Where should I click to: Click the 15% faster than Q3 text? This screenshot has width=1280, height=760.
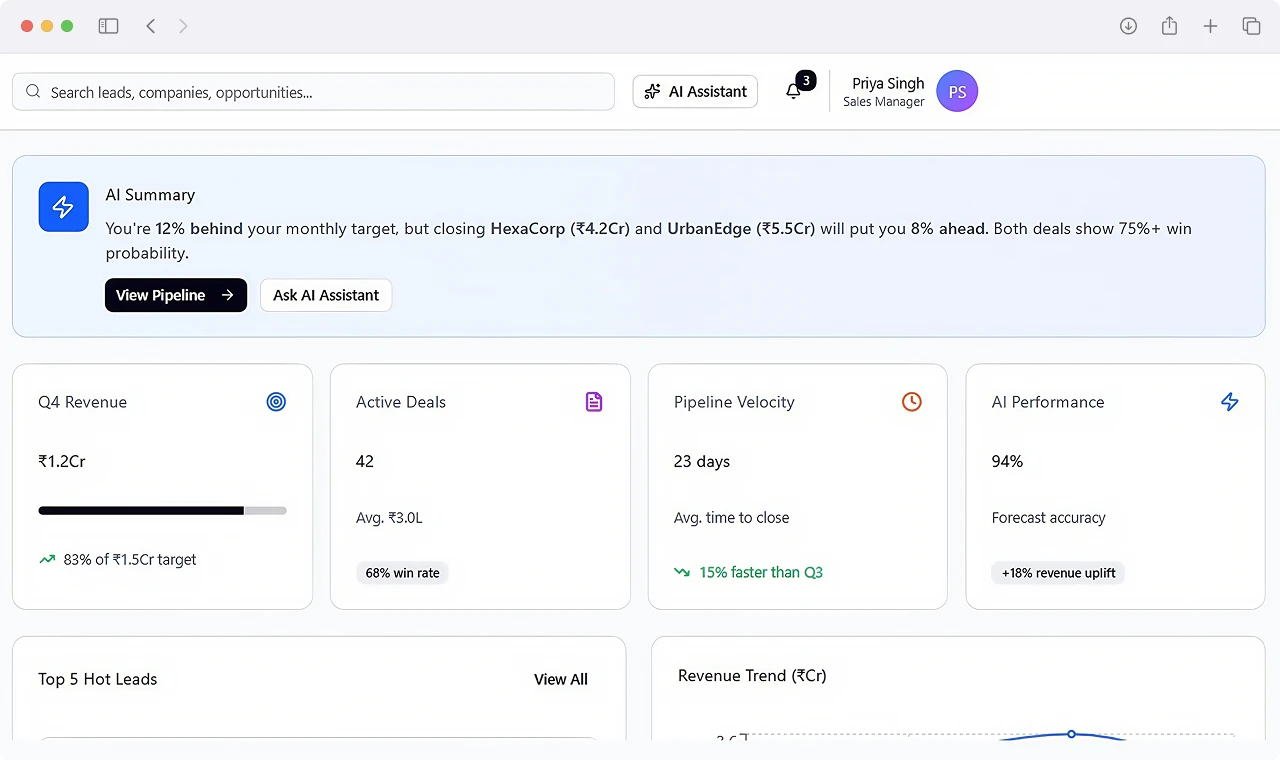coord(761,573)
